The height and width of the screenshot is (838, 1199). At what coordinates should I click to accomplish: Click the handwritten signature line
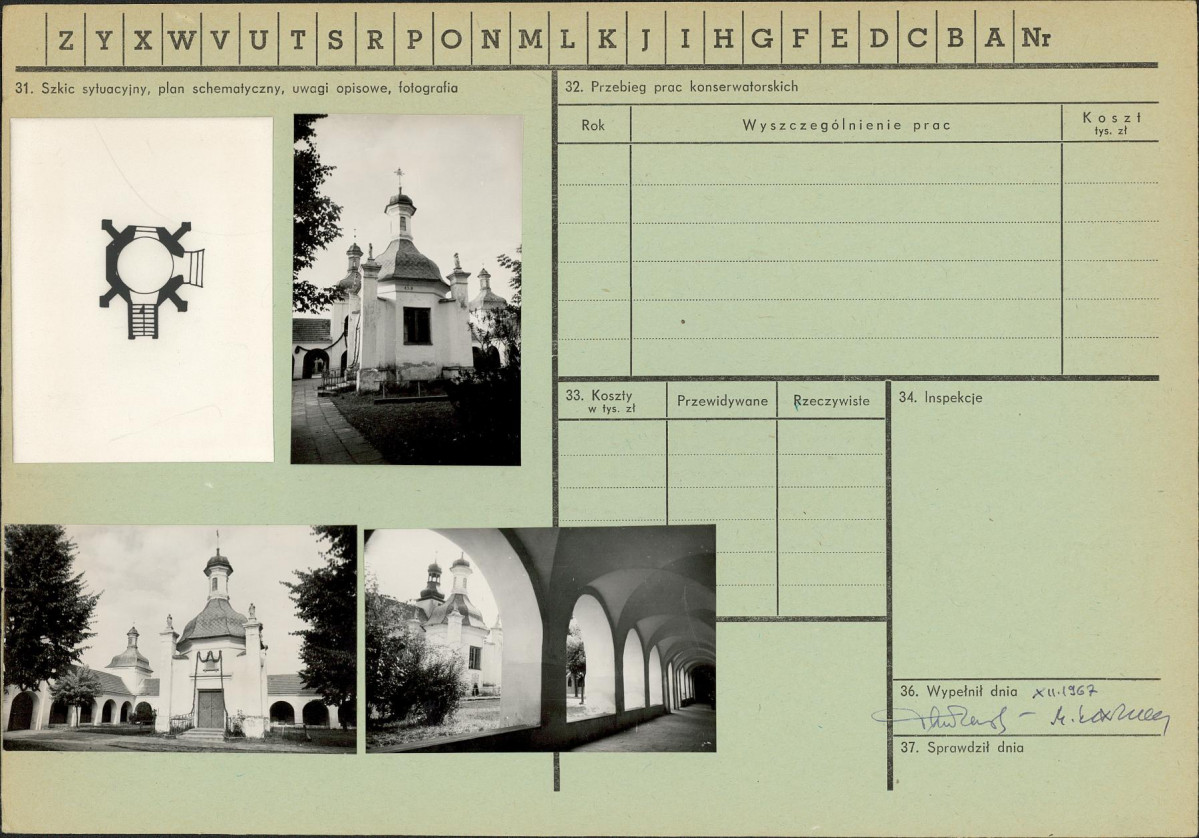coord(1021,718)
